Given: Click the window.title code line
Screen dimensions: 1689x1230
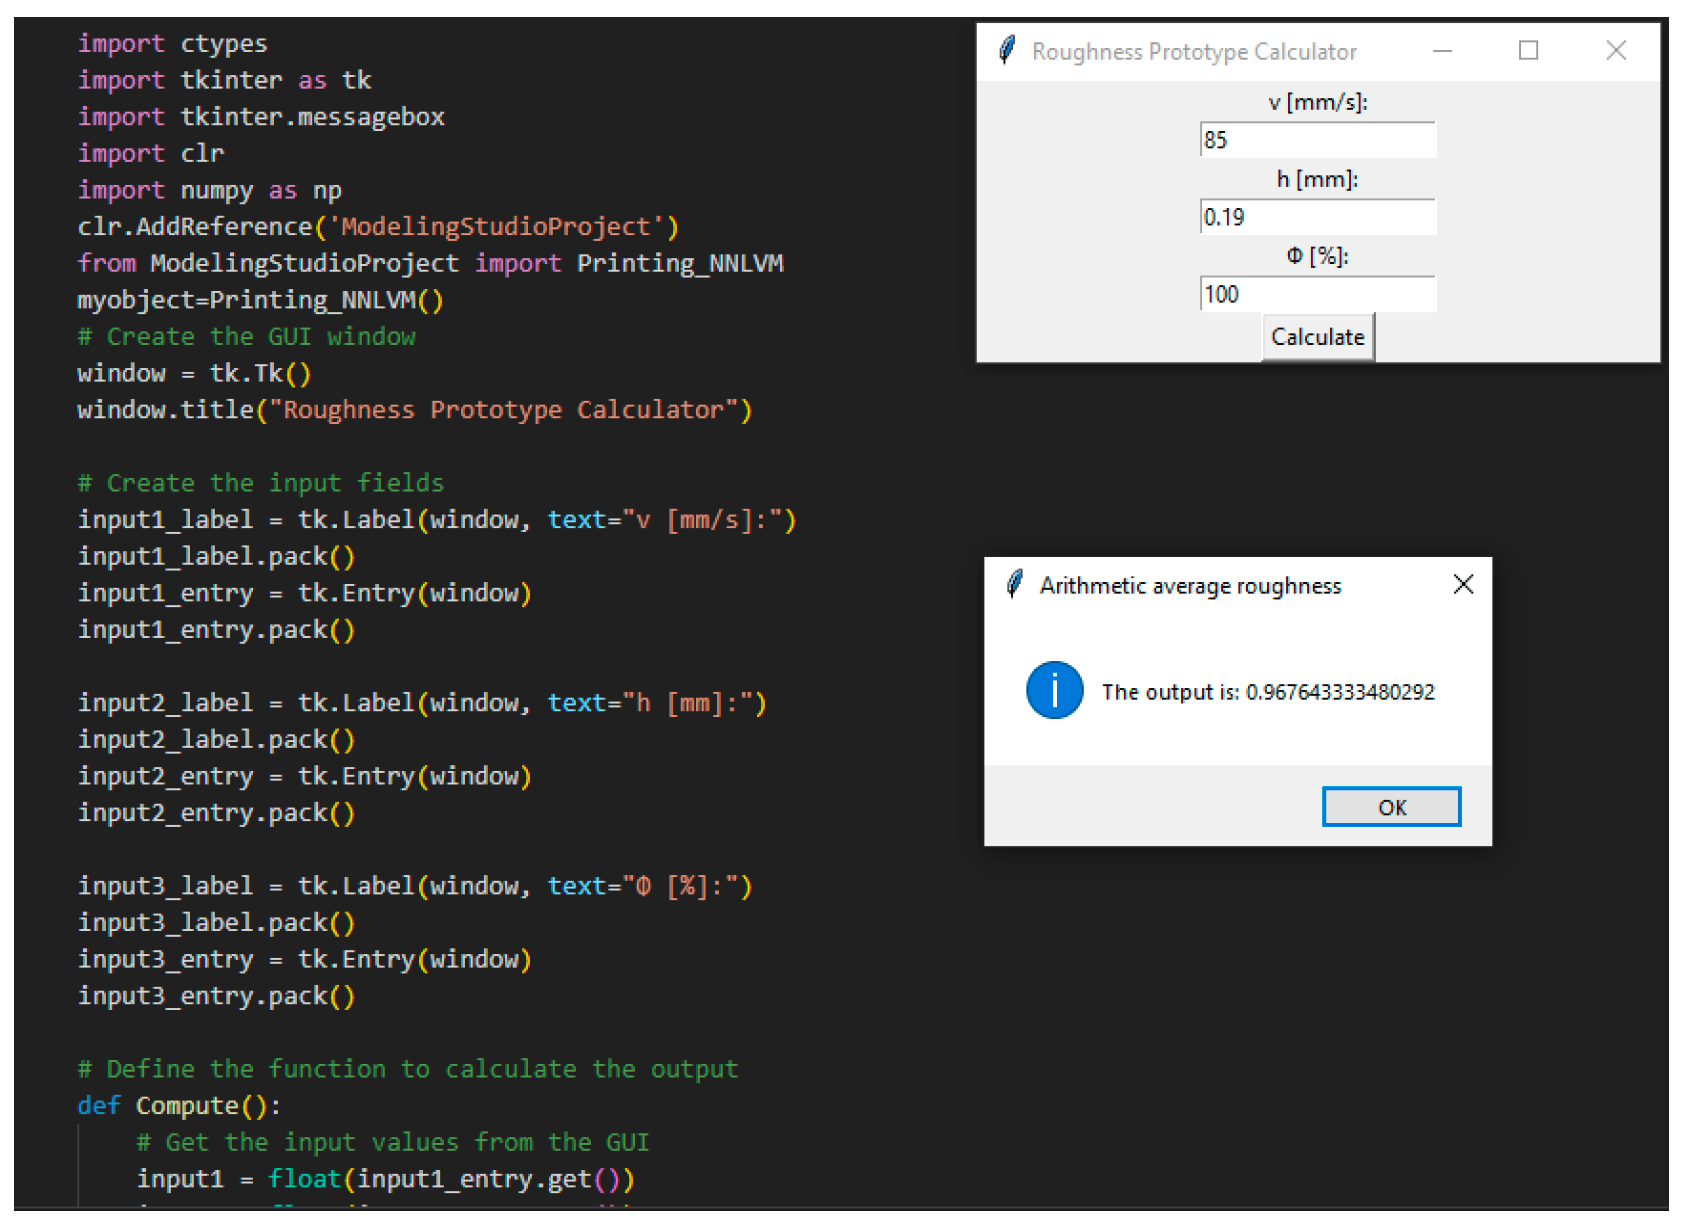Looking at the screenshot, I should (414, 410).
